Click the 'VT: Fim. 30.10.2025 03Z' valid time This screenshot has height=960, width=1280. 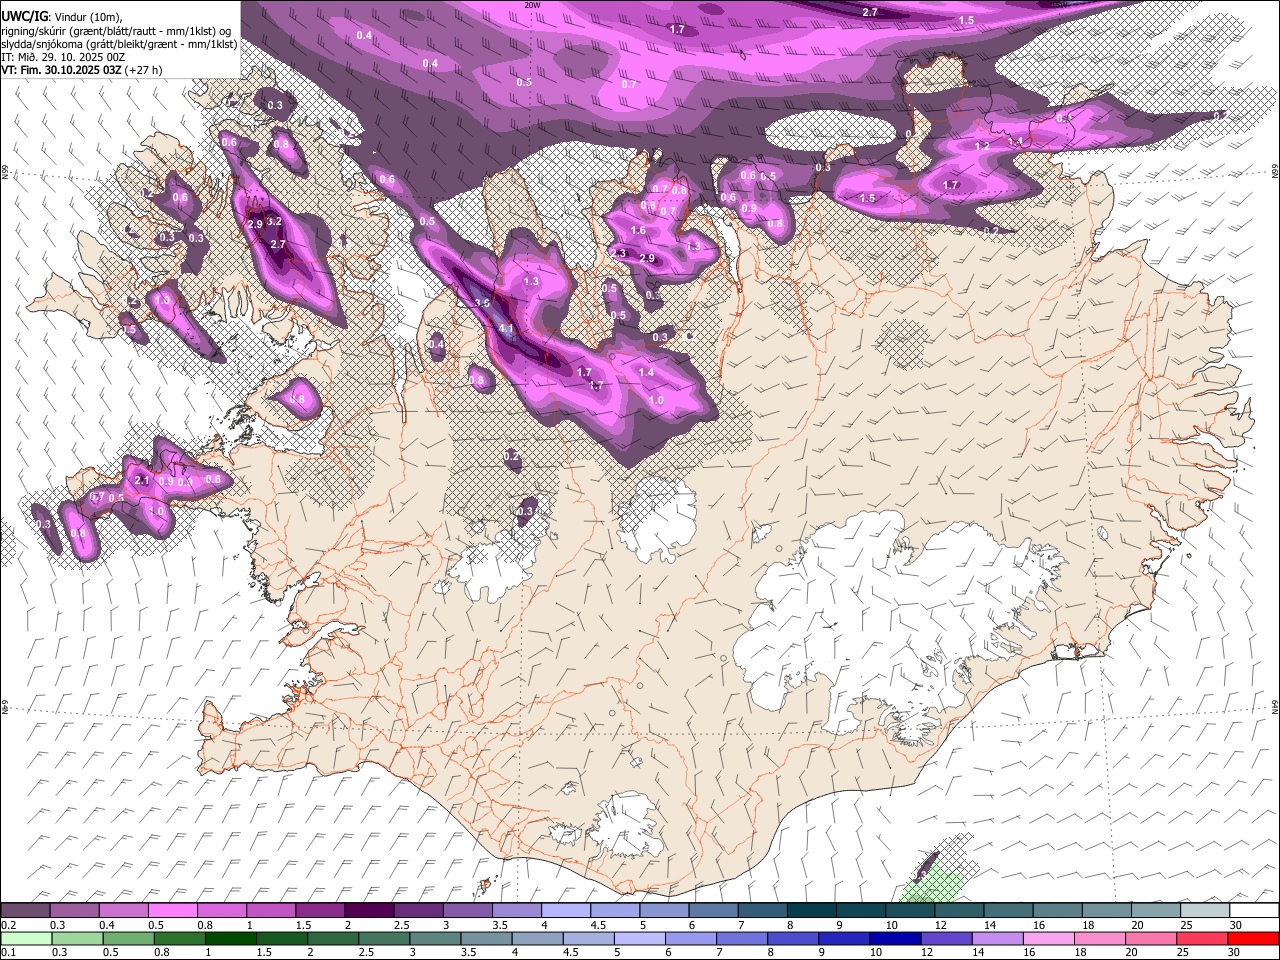(x=62, y=70)
